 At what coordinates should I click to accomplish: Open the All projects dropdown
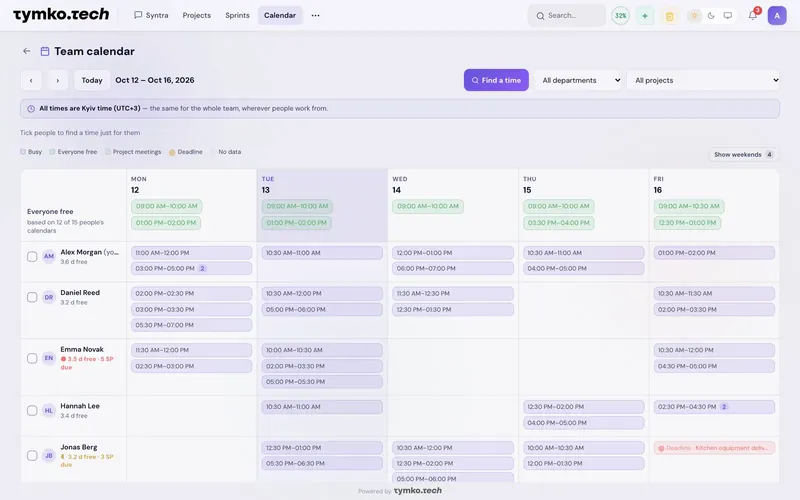point(703,80)
